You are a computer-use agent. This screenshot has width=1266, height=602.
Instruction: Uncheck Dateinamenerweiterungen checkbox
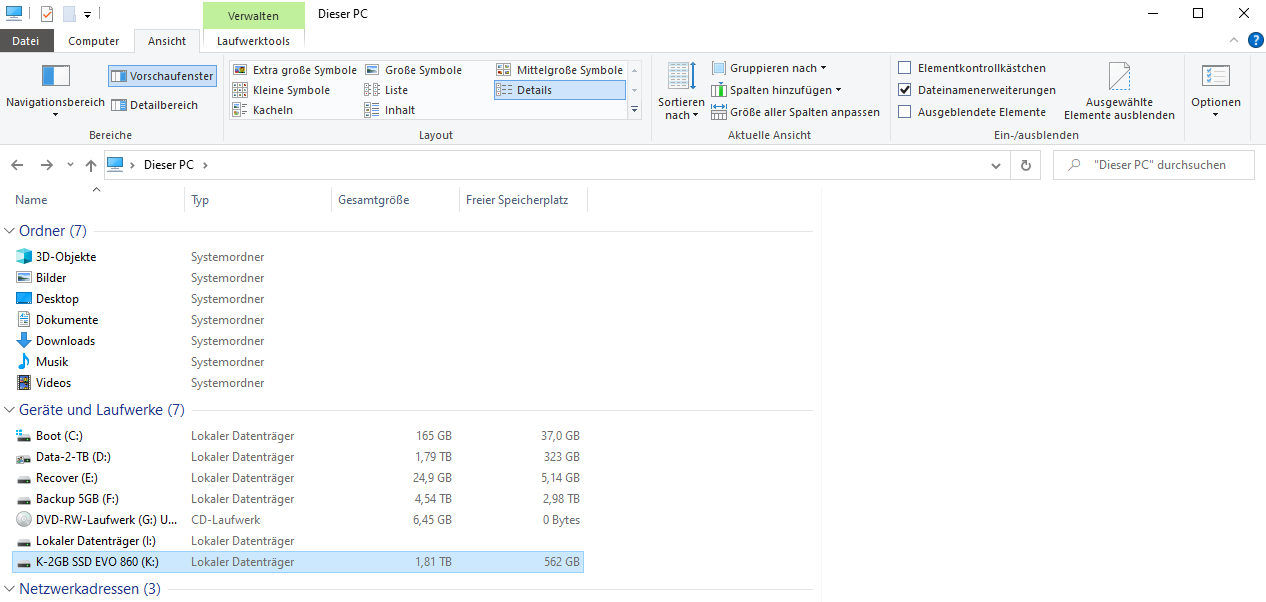[905, 90]
